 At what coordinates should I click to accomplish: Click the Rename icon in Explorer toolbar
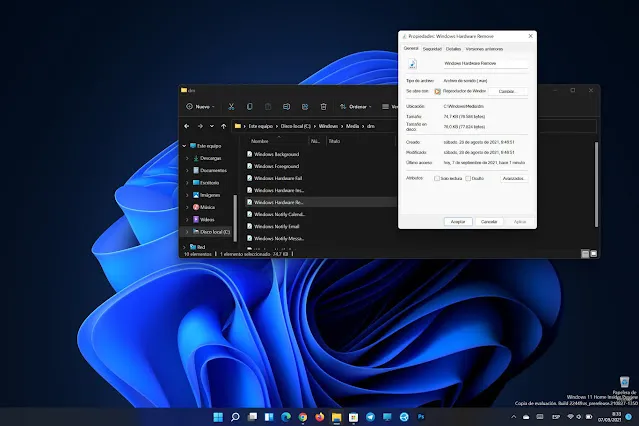pyautogui.click(x=286, y=107)
